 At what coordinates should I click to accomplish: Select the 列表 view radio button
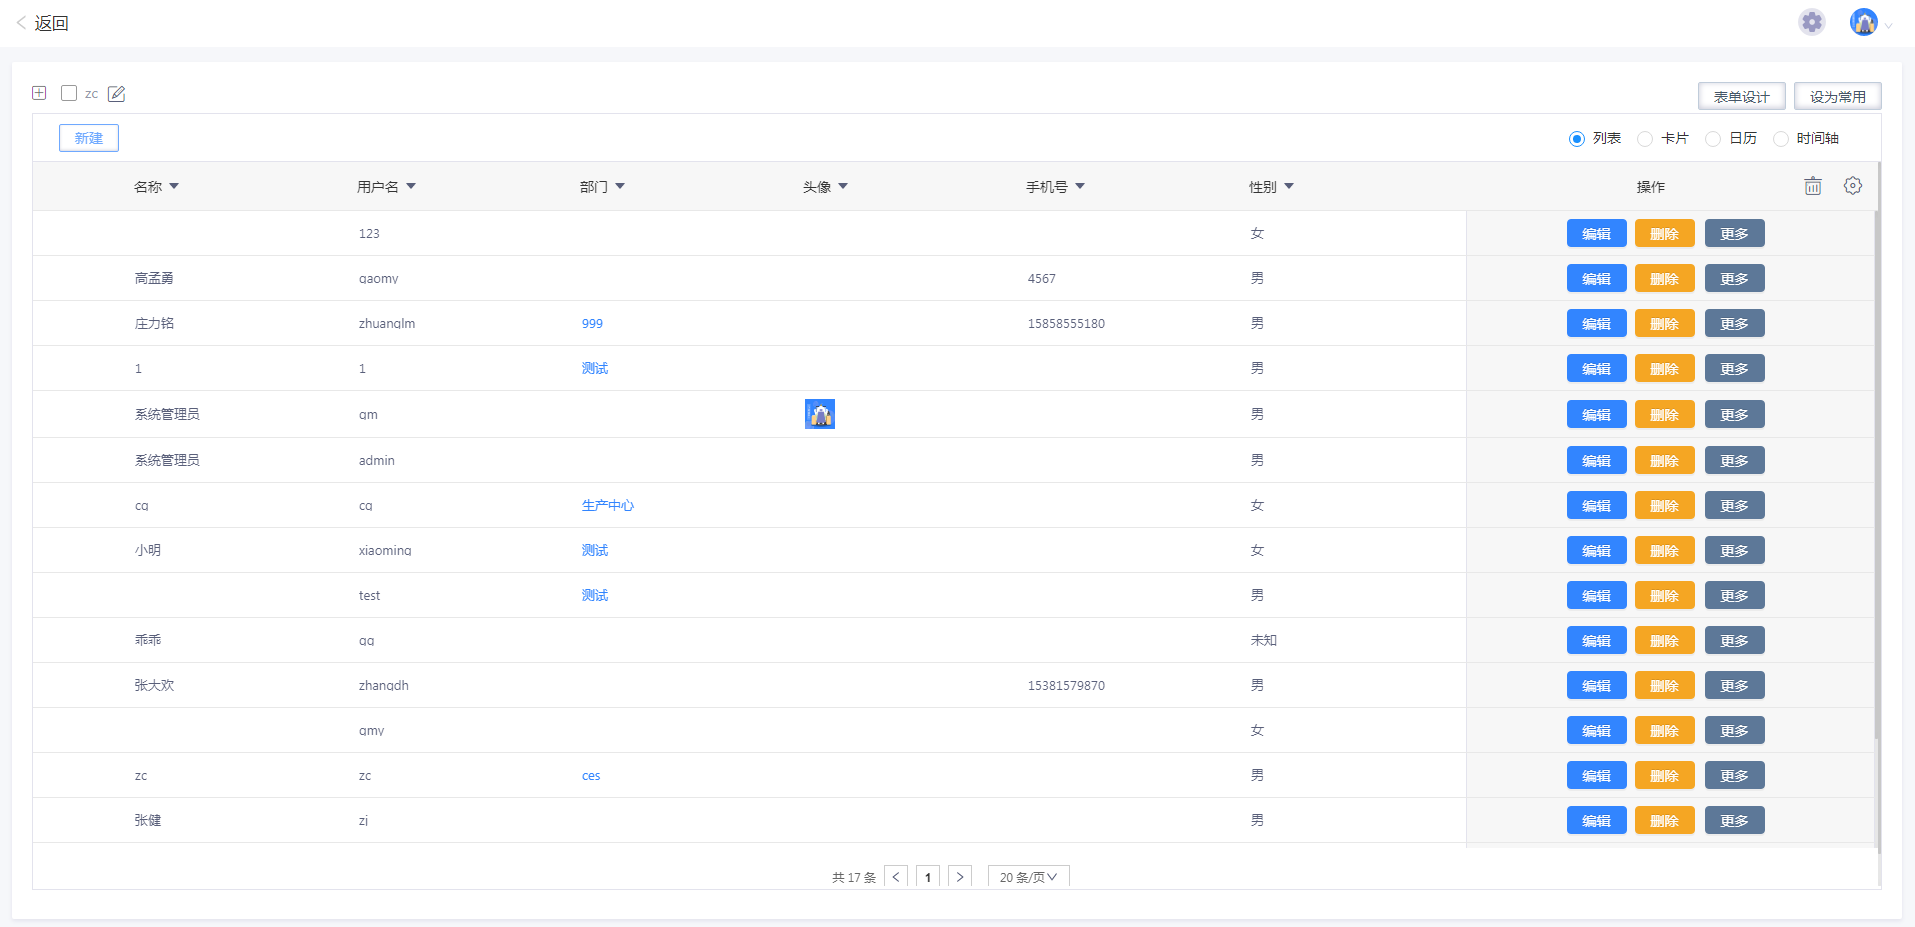click(x=1577, y=139)
